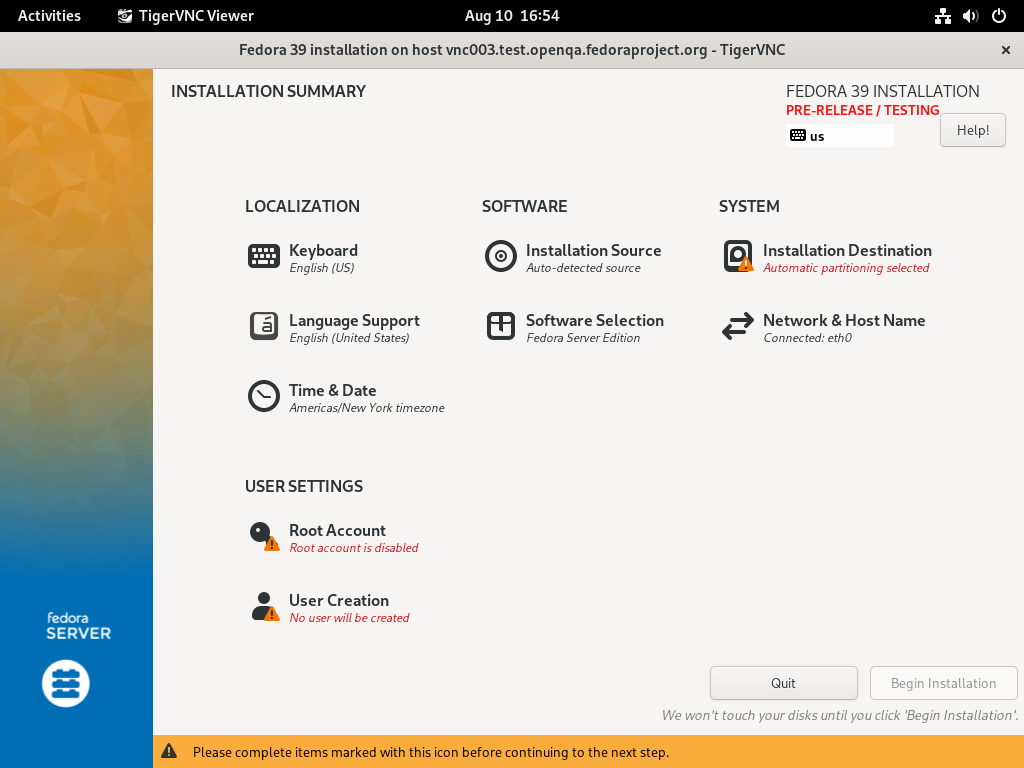Click the PRE-RELEASE / TESTING label
Screen dimensions: 1024x768
coord(863,110)
